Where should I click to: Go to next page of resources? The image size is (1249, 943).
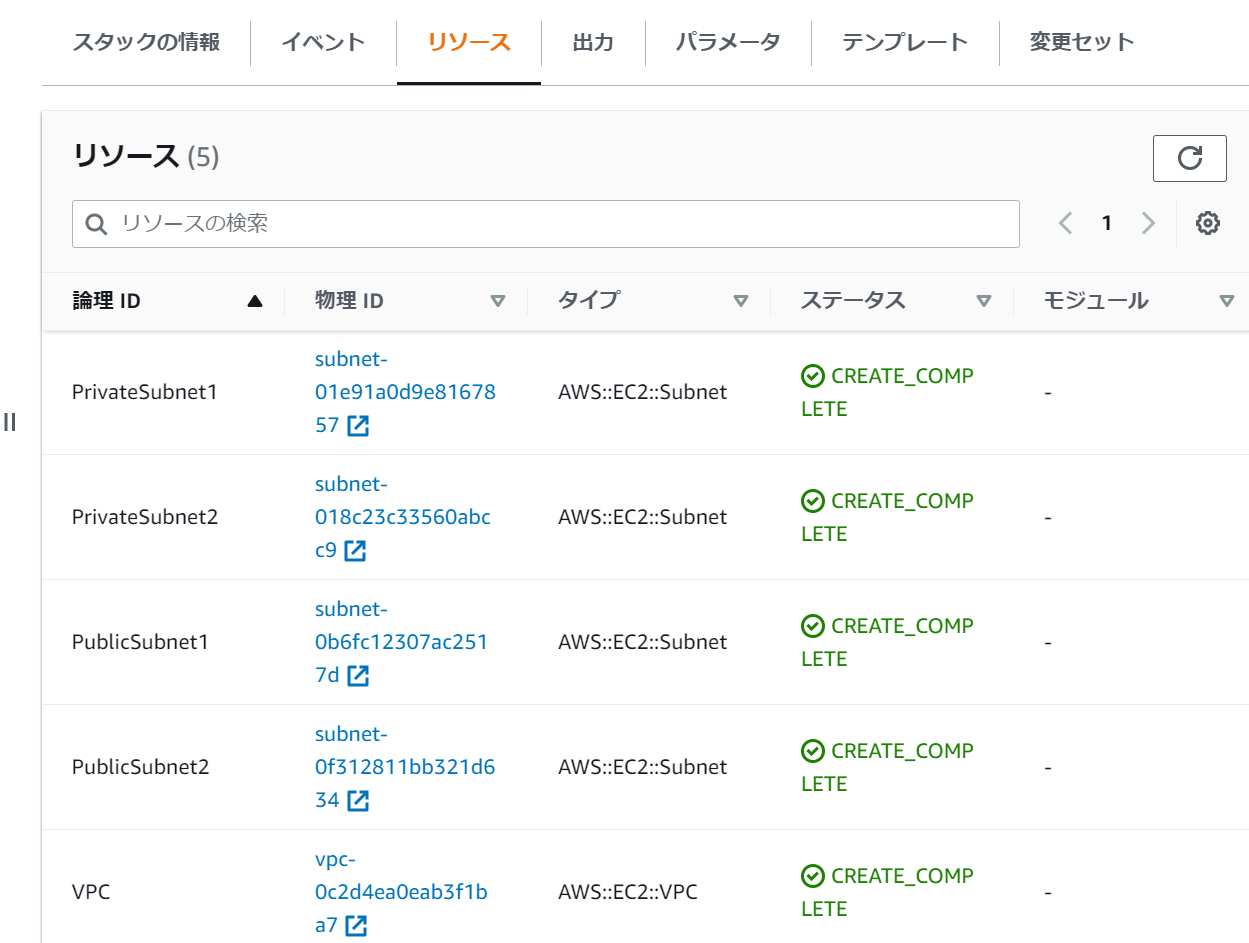click(1148, 224)
